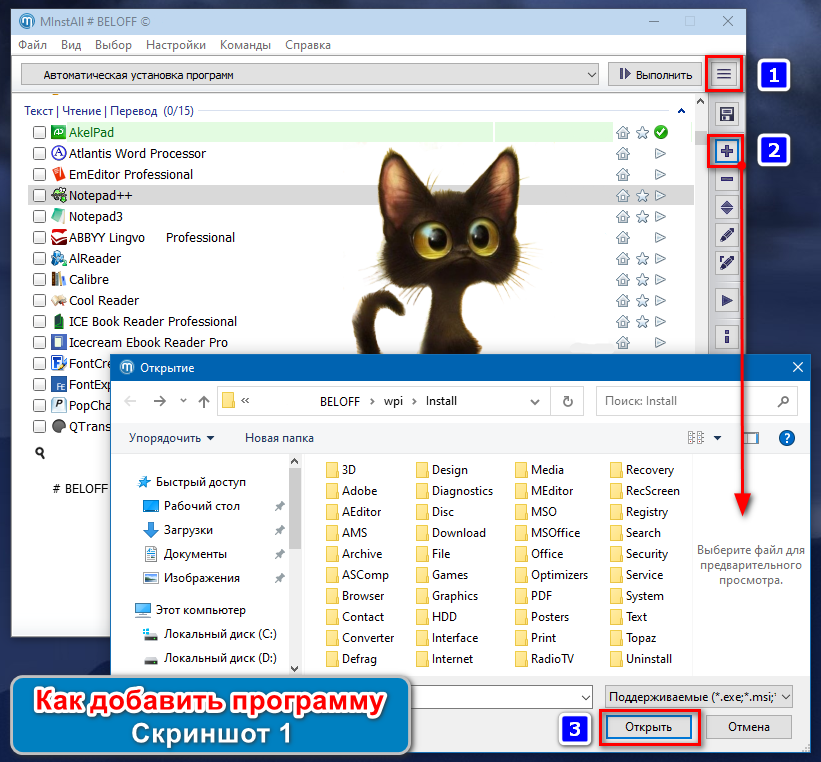Tick the Notepad++ checkbox

tap(39, 195)
